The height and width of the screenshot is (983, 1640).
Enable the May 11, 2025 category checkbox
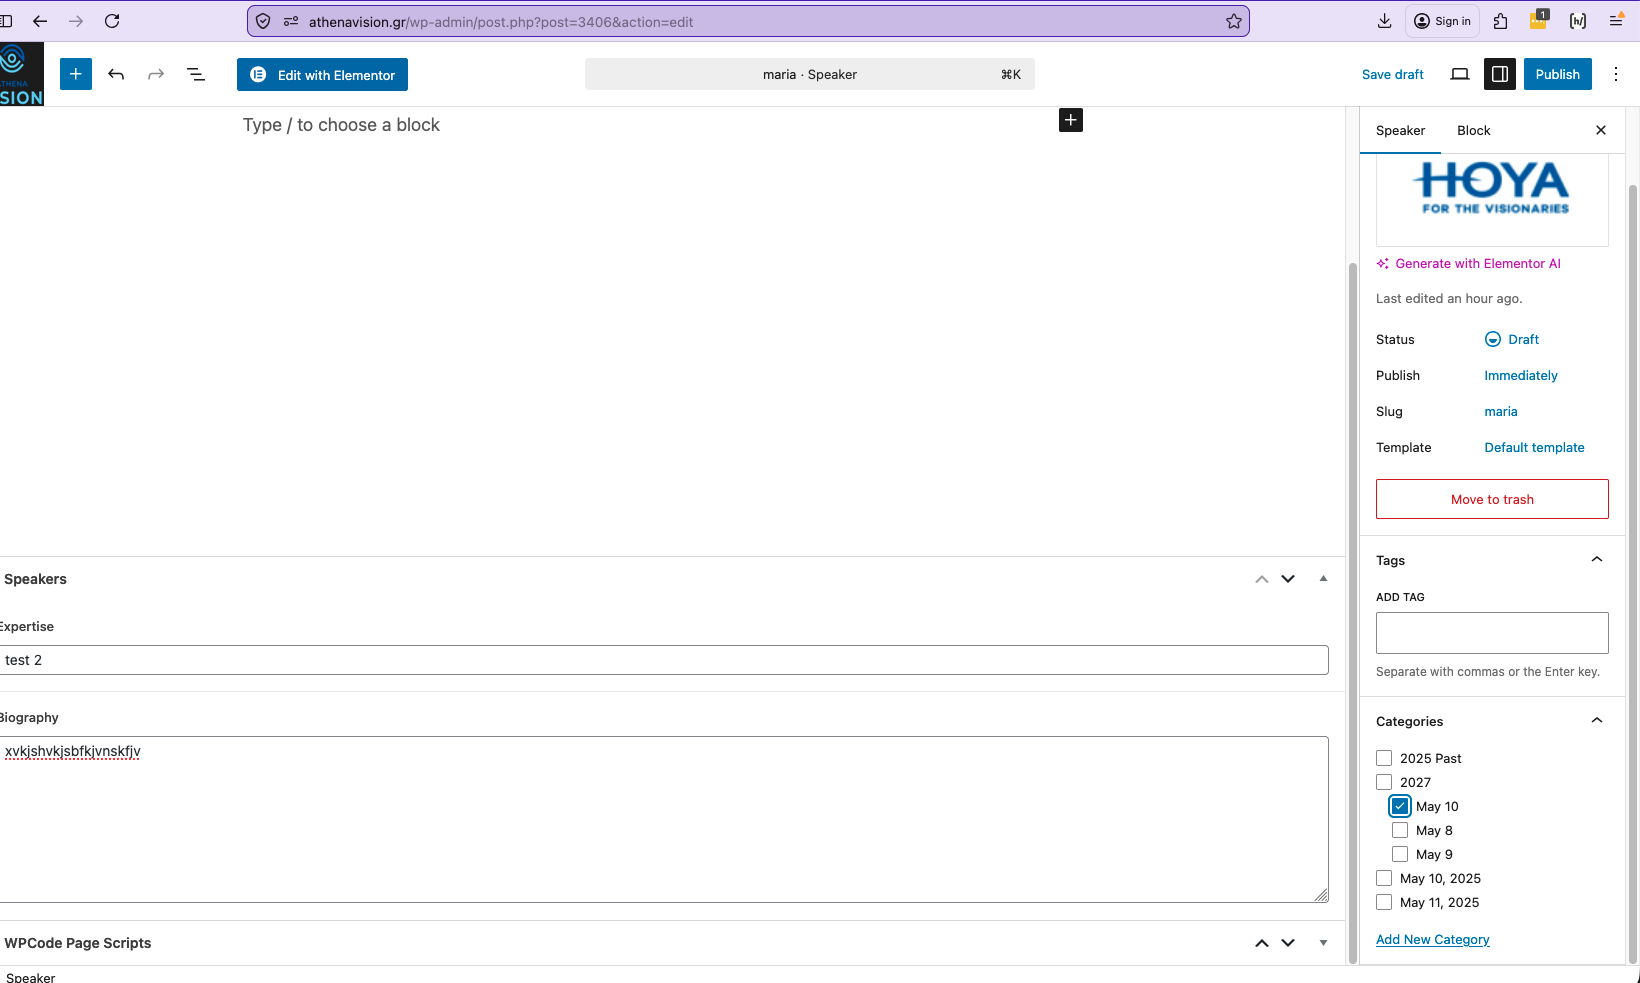pos(1384,902)
